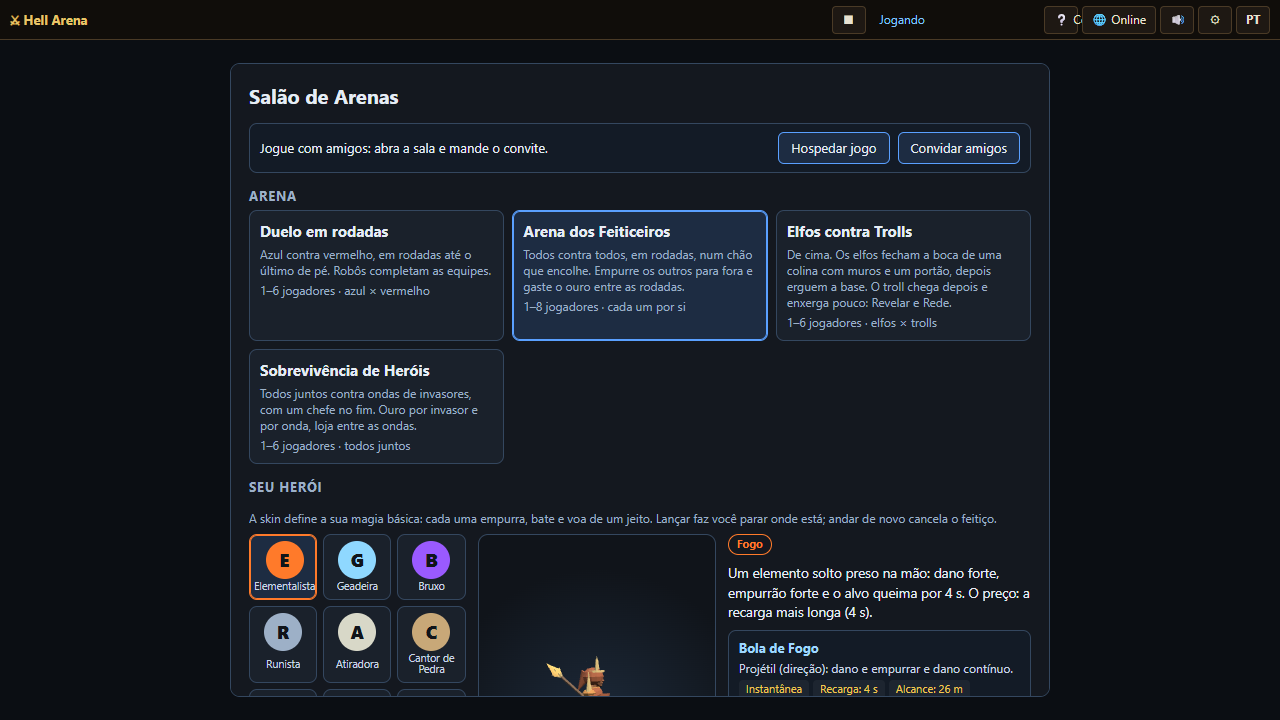The width and height of the screenshot is (1280, 720).
Task: Pick Sobrevivência de Heróis arena
Action: pos(376,406)
